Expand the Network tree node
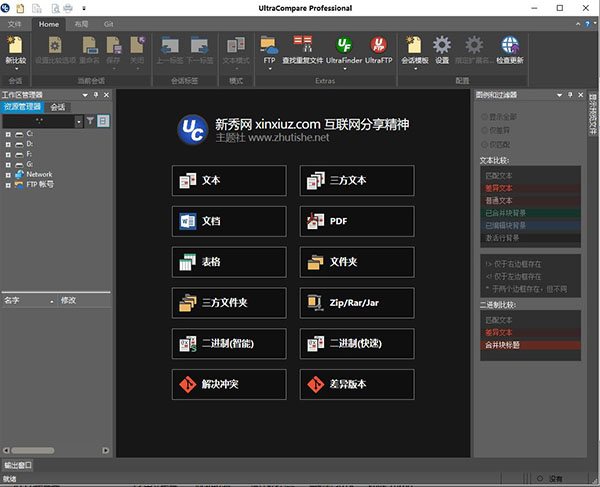This screenshot has height=487, width=600. tap(8, 175)
